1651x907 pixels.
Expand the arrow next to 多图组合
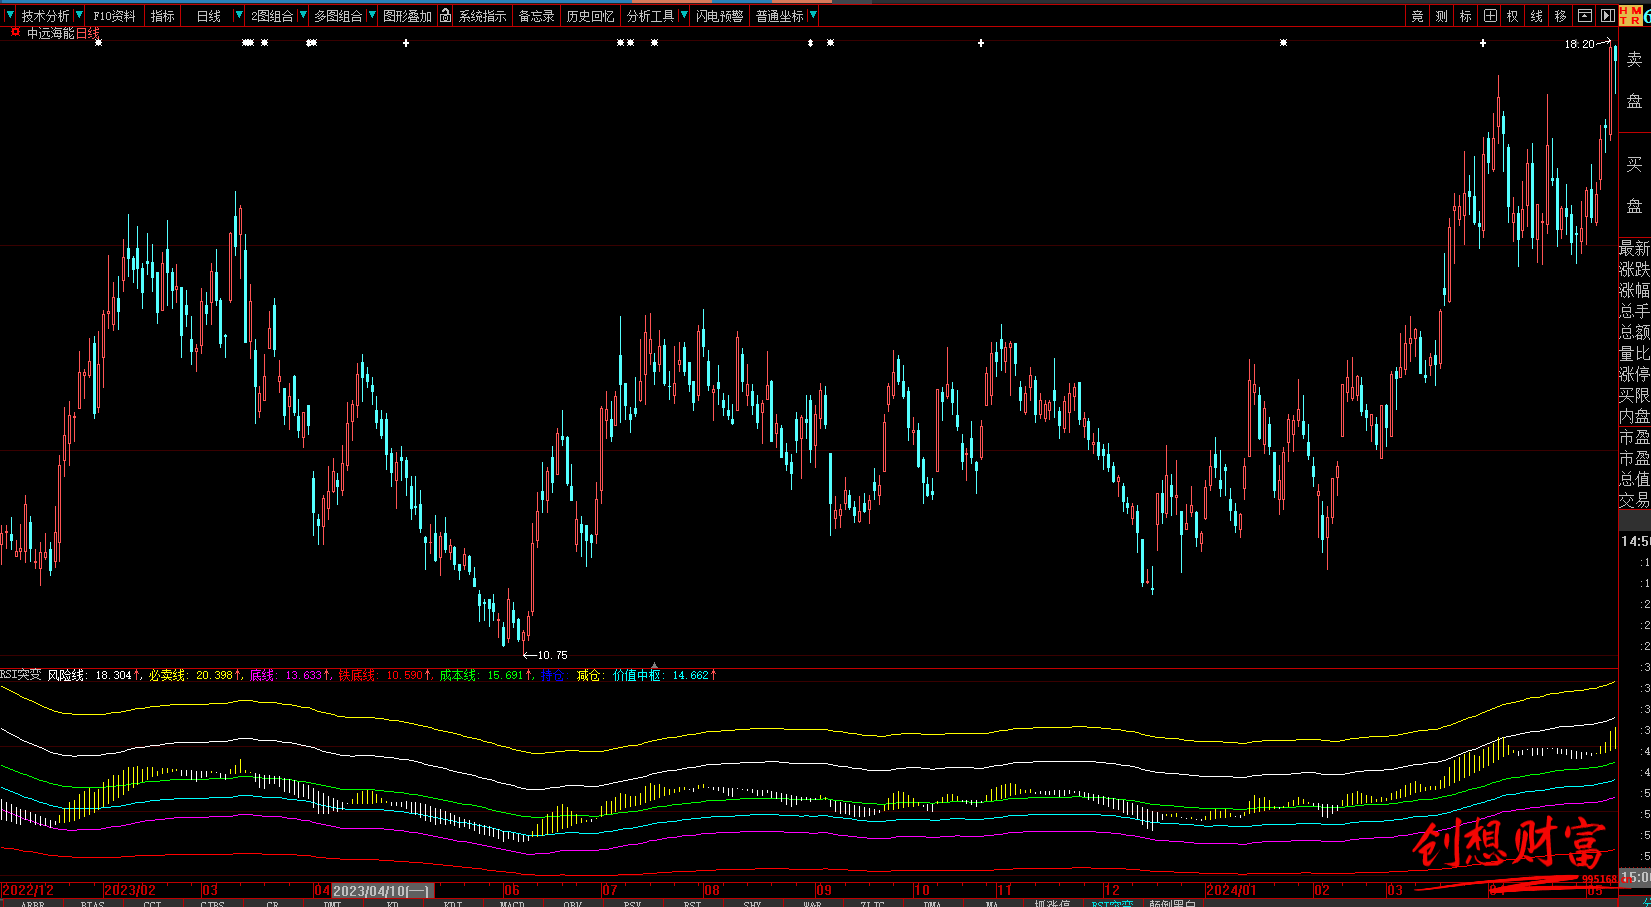[371, 16]
